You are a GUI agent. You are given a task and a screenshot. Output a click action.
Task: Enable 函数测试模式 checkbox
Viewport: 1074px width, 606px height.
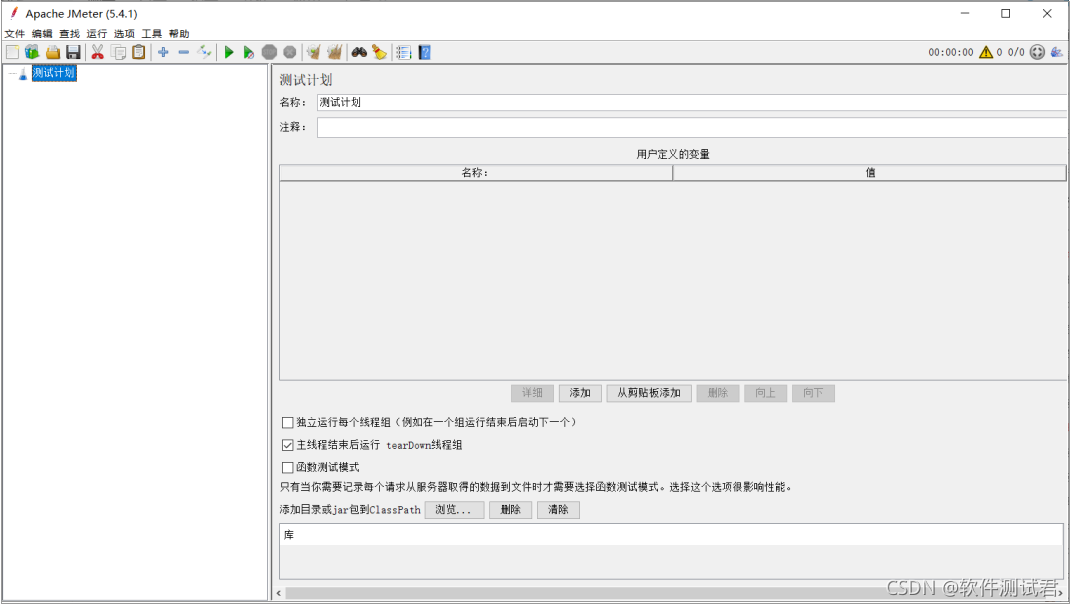click(288, 468)
